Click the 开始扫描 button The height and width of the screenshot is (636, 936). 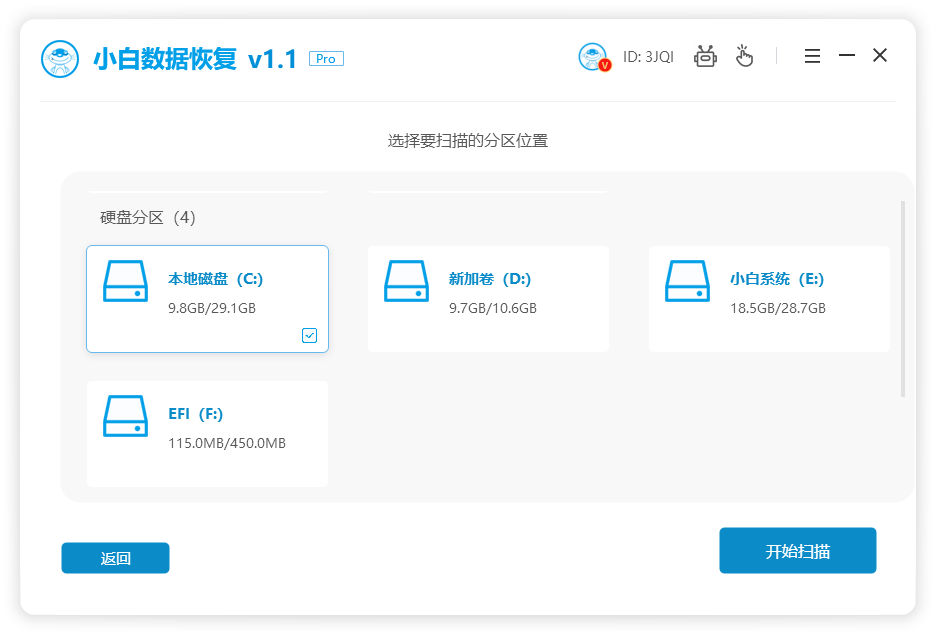[x=797, y=550]
